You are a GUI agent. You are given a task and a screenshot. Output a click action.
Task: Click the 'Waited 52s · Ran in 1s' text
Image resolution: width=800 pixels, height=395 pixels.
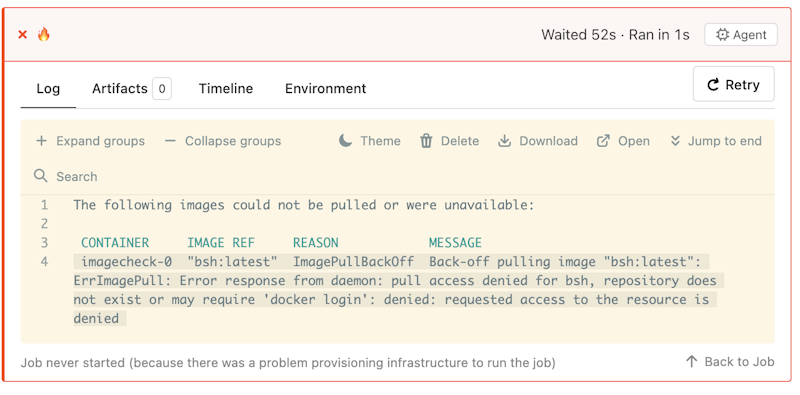point(615,35)
